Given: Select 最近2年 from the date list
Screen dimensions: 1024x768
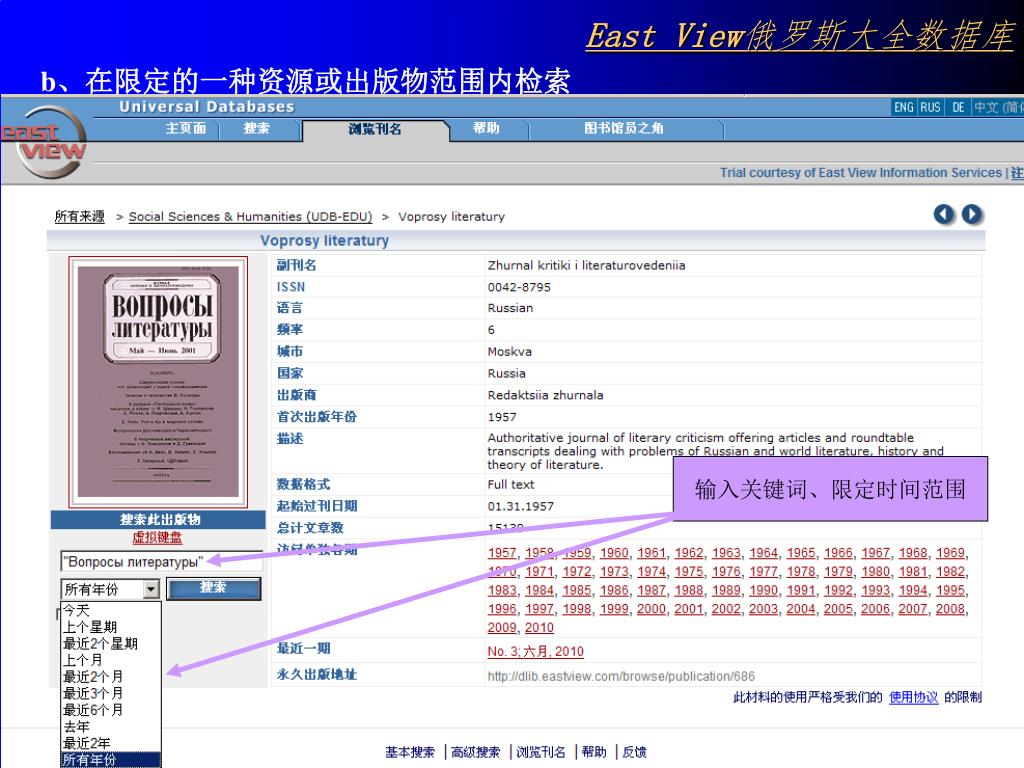Looking at the screenshot, I should (x=87, y=743).
